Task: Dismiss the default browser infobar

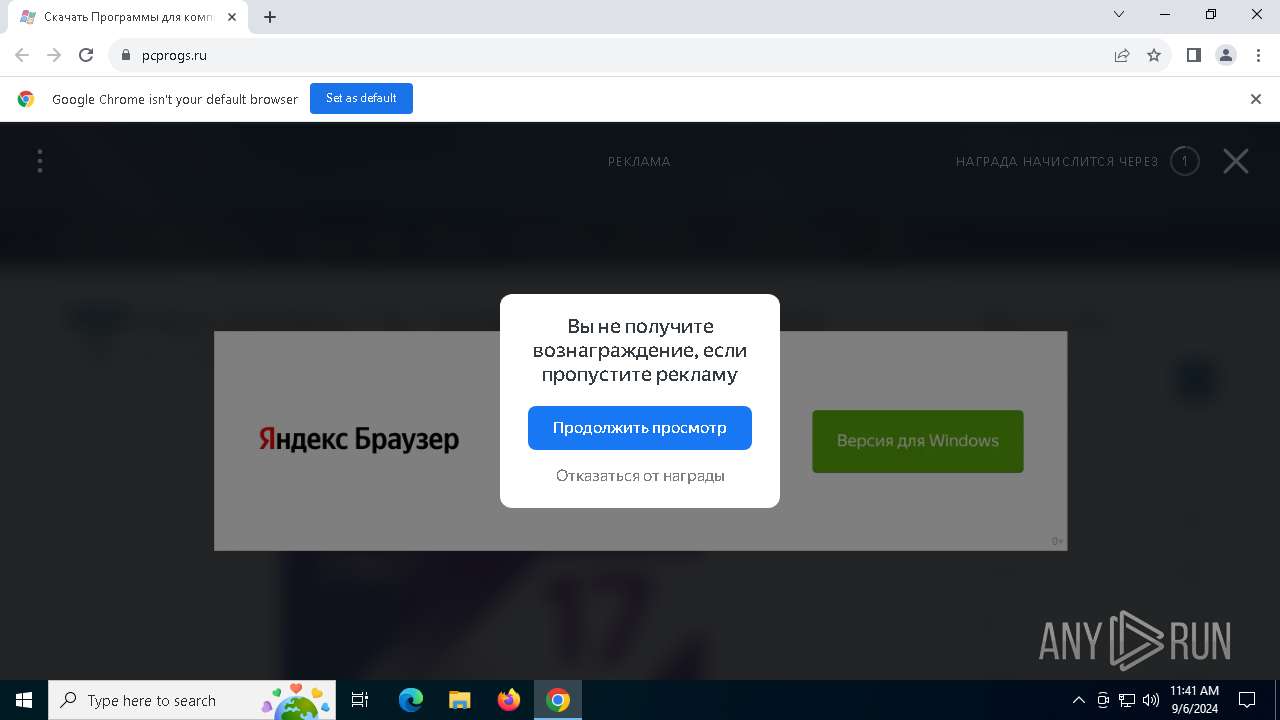Action: [1256, 99]
